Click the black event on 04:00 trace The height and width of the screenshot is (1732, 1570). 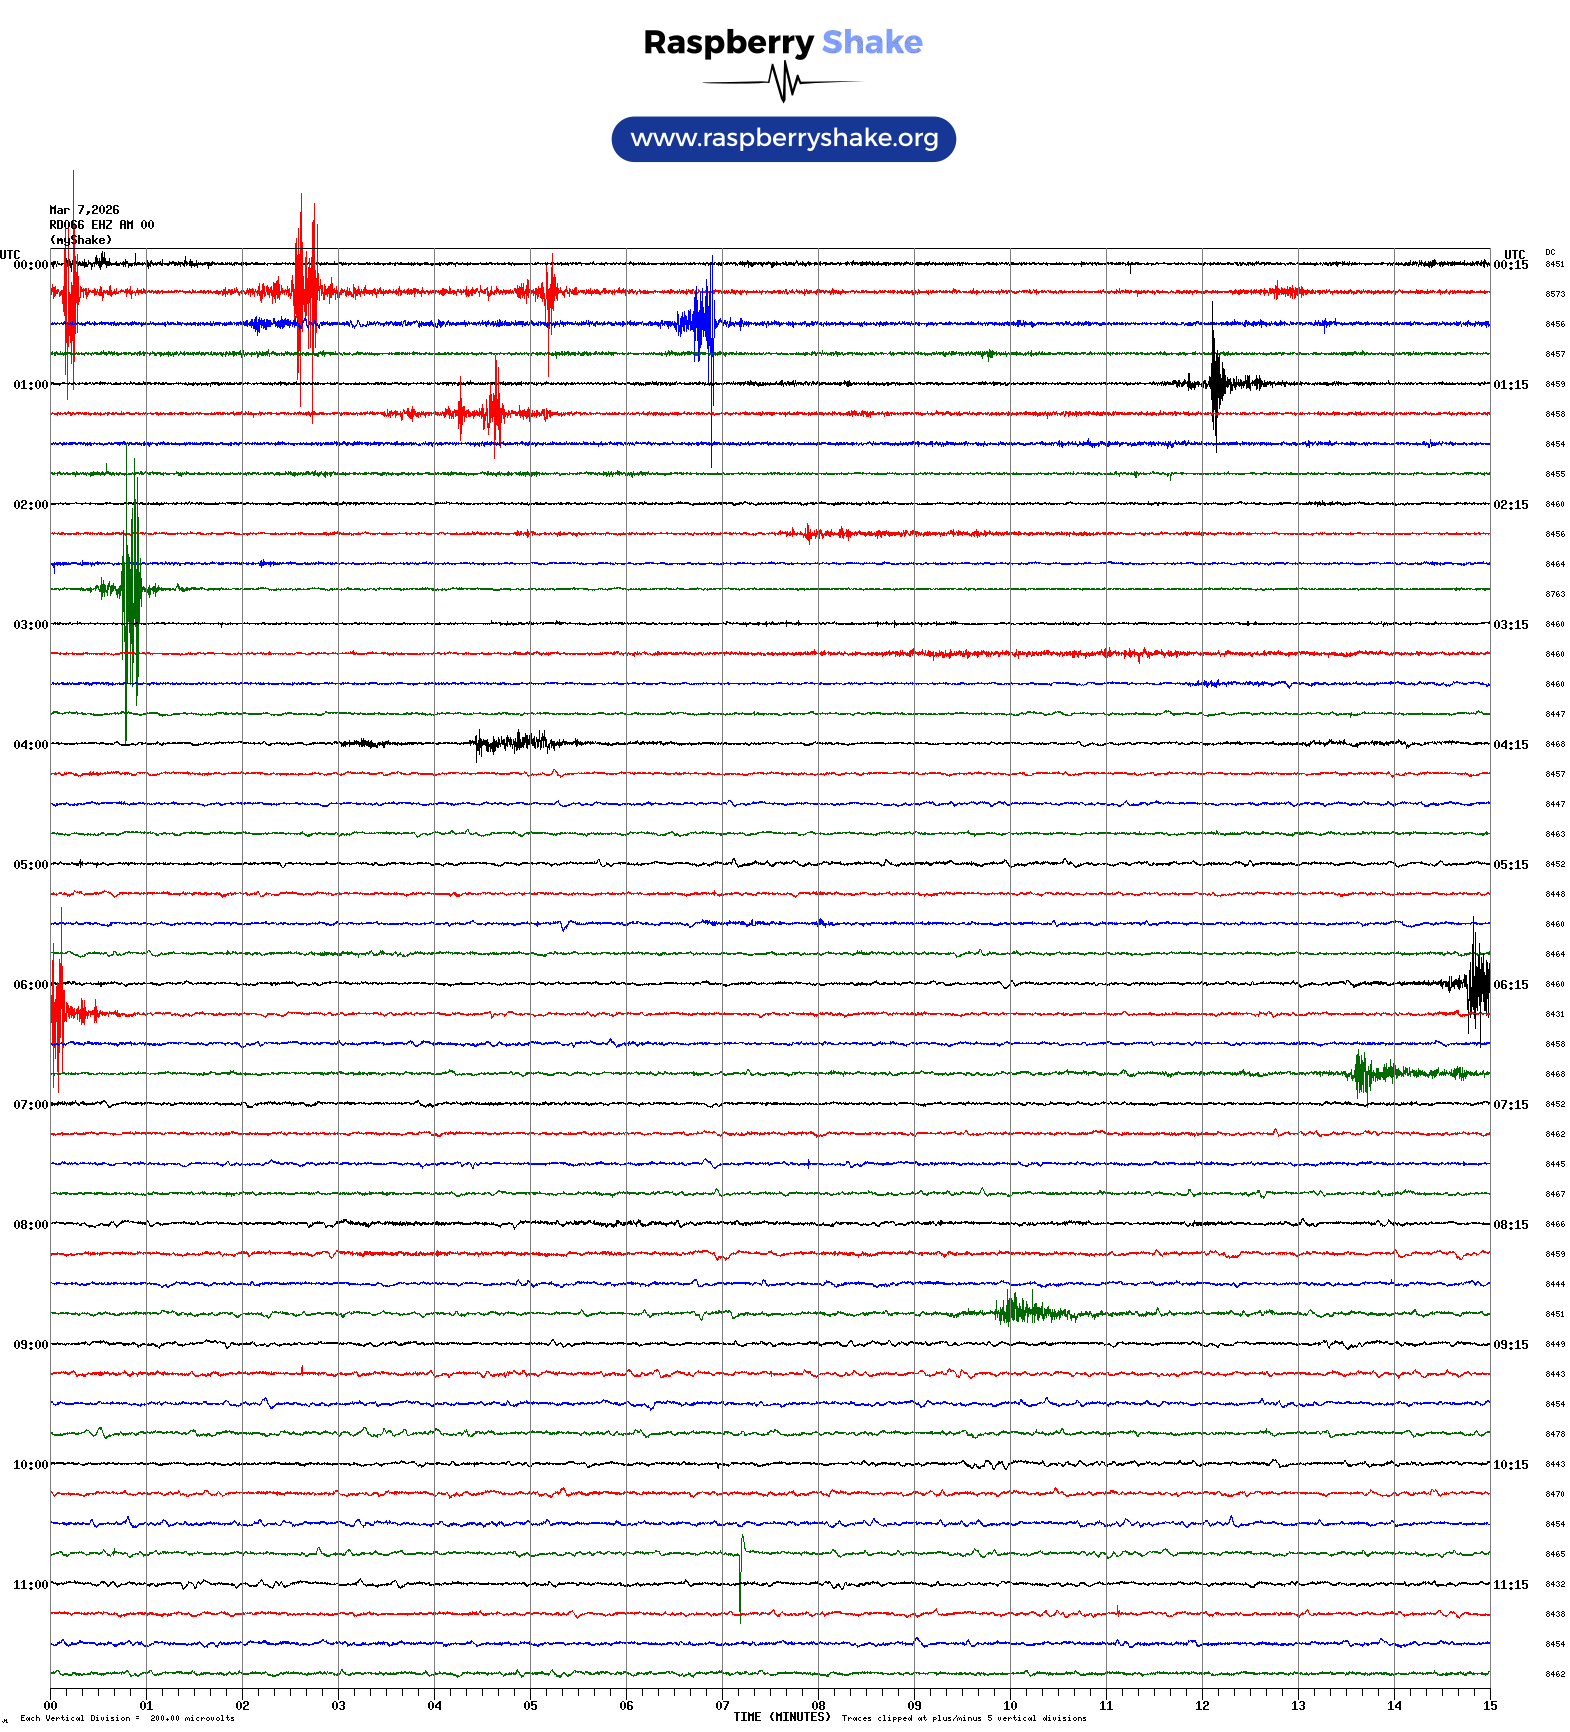tap(515, 742)
